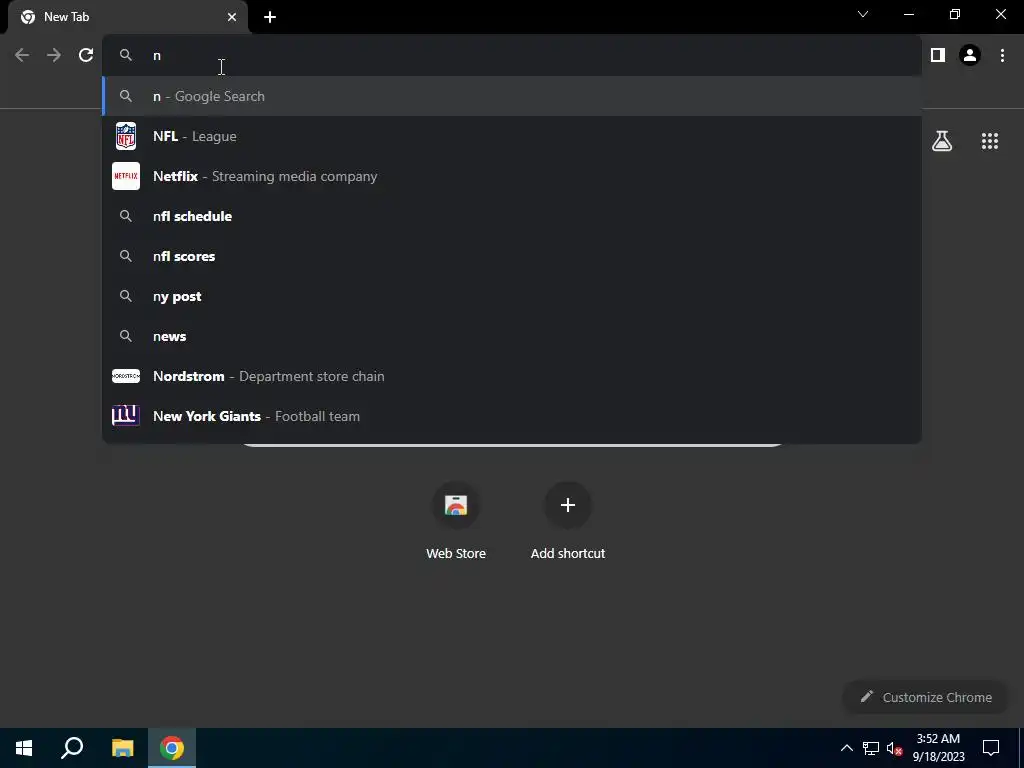Click the New York Giants logo icon
1024x768 pixels.
click(x=125, y=415)
